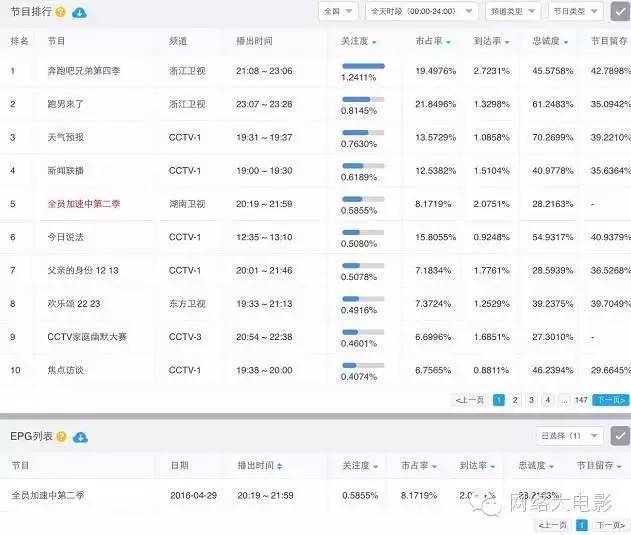Open the 全国 region dropdown

coord(338,11)
